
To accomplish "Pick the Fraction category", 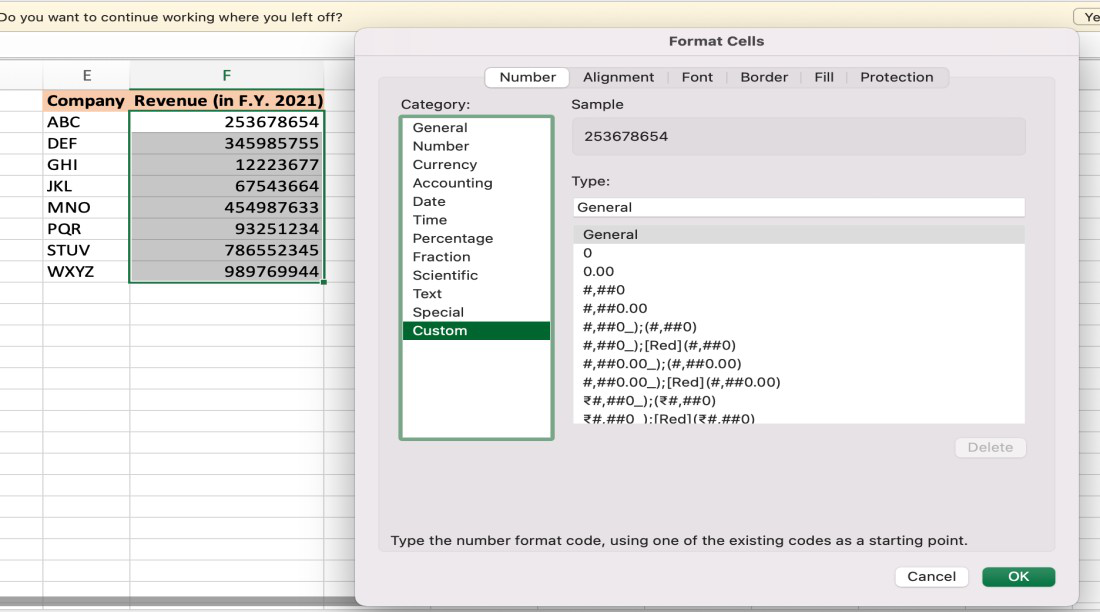I will [476, 257].
